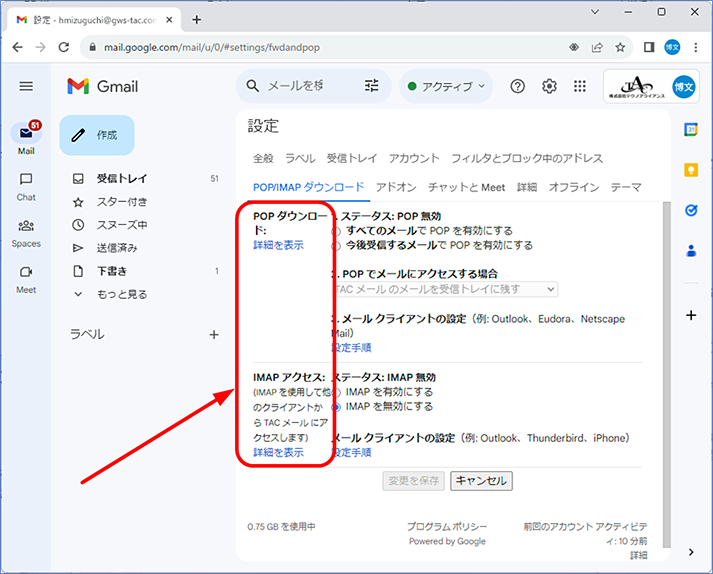This screenshot has height=574, width=713.
Task: Open Mail in the left rail
Action: pos(26,139)
